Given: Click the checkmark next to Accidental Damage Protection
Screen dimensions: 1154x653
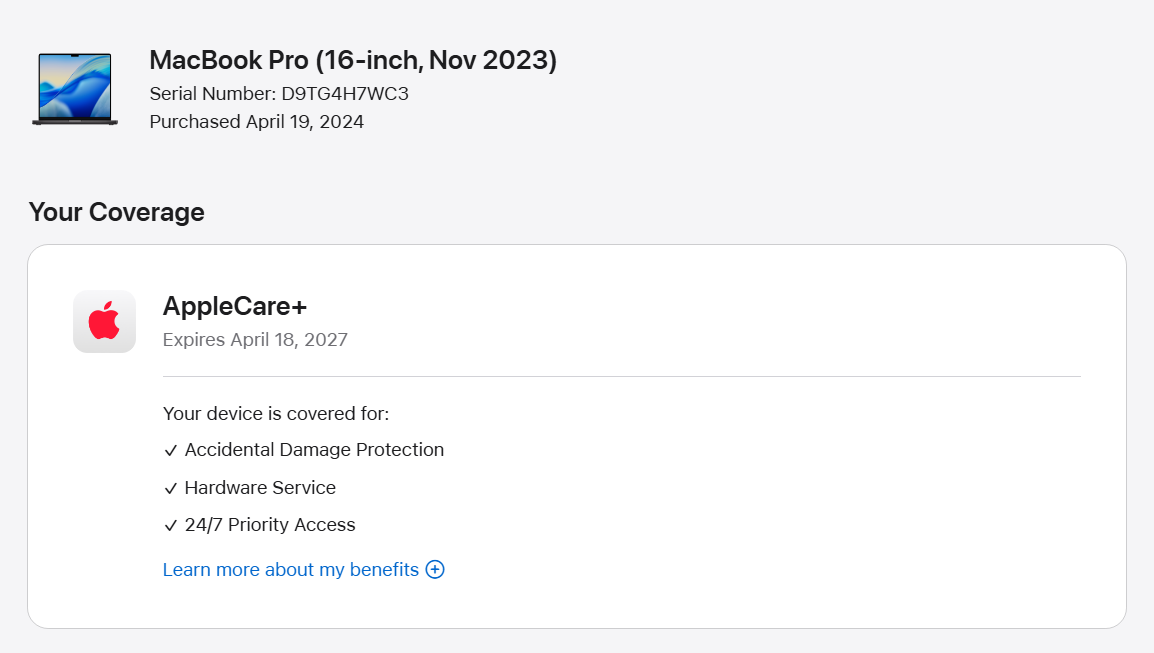Looking at the screenshot, I should pos(171,451).
